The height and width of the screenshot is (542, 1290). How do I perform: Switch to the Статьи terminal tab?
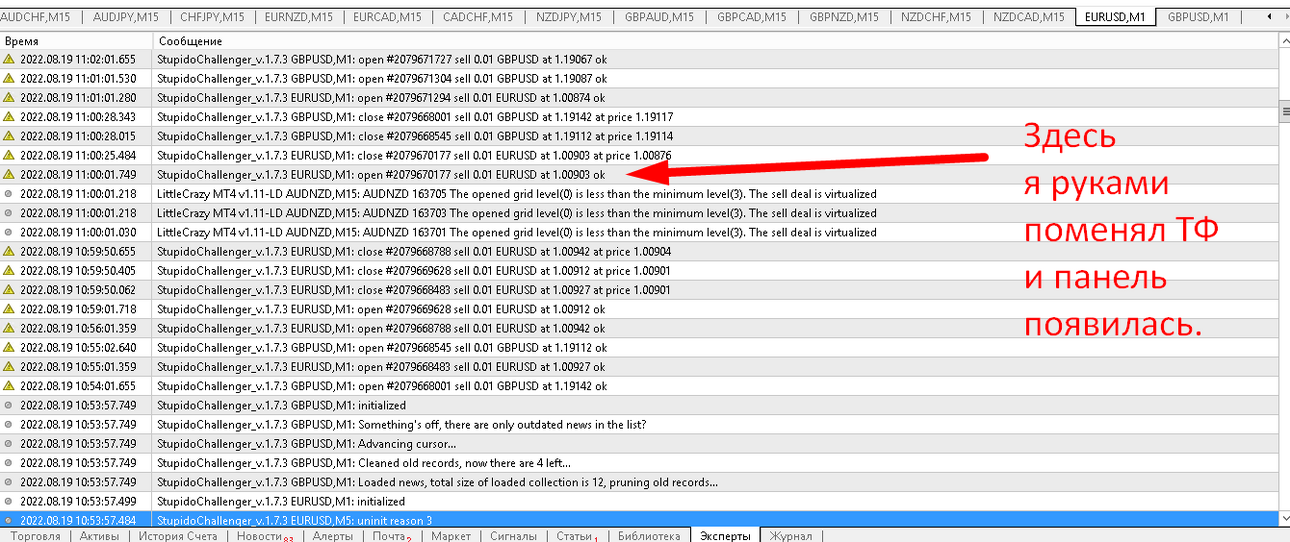point(576,536)
